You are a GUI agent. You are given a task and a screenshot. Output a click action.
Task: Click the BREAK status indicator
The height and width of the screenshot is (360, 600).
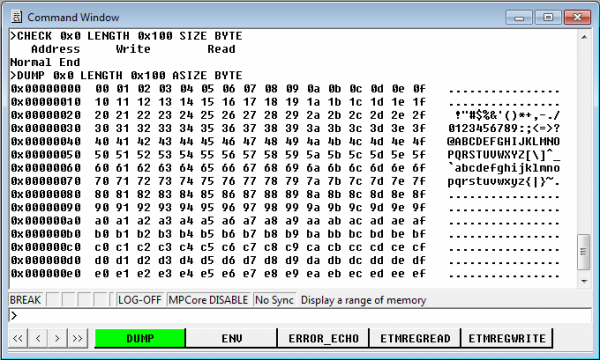(x=26, y=300)
